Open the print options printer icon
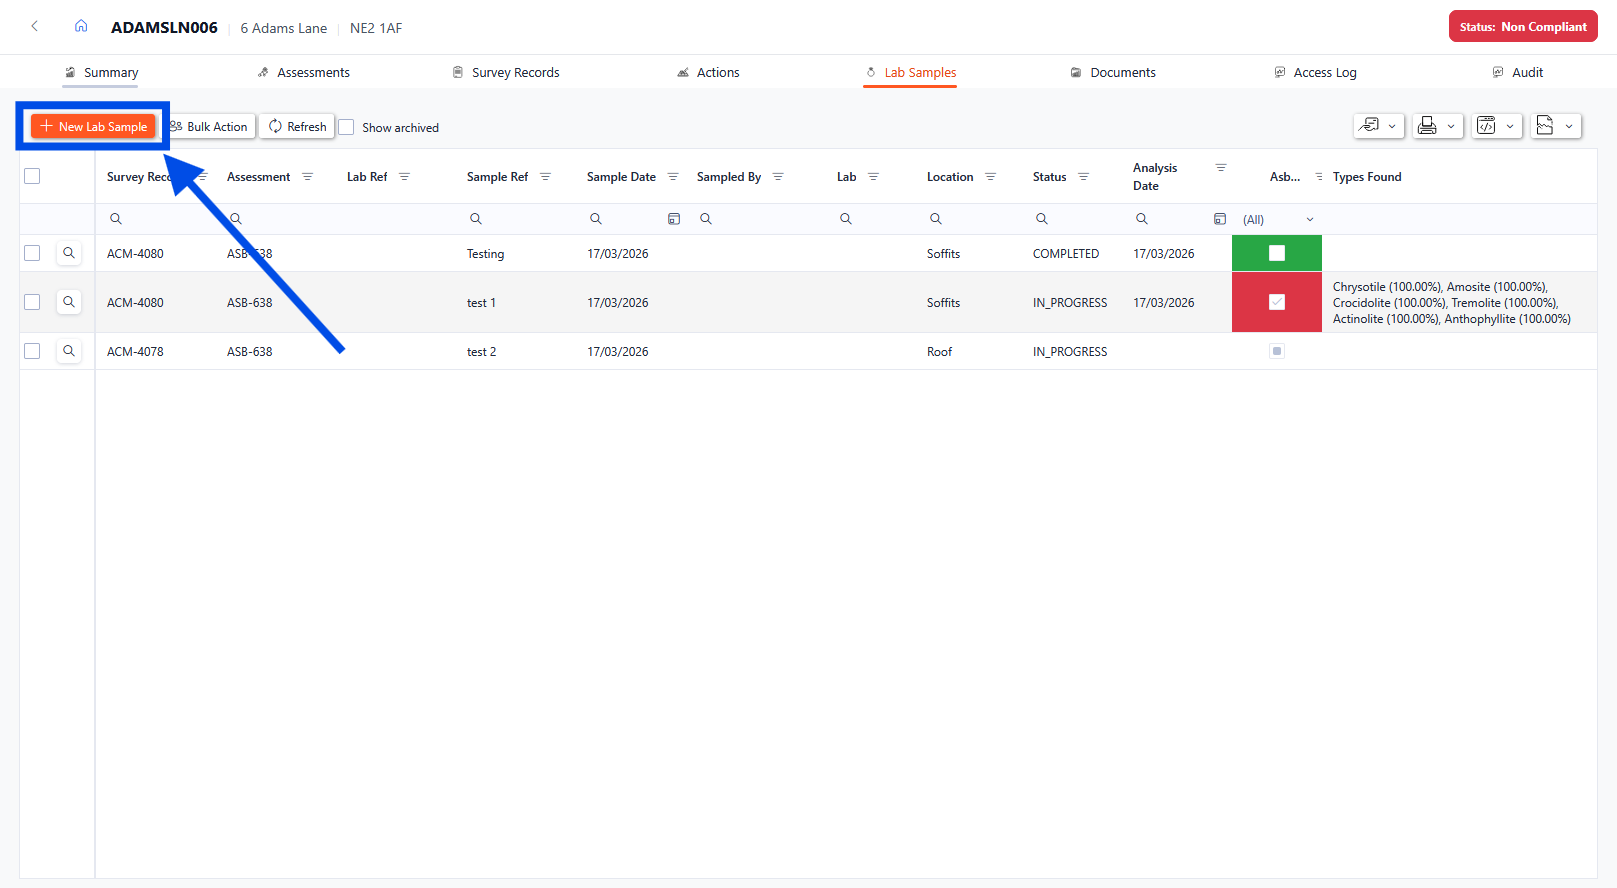The height and width of the screenshot is (888, 1617). pyautogui.click(x=1427, y=126)
